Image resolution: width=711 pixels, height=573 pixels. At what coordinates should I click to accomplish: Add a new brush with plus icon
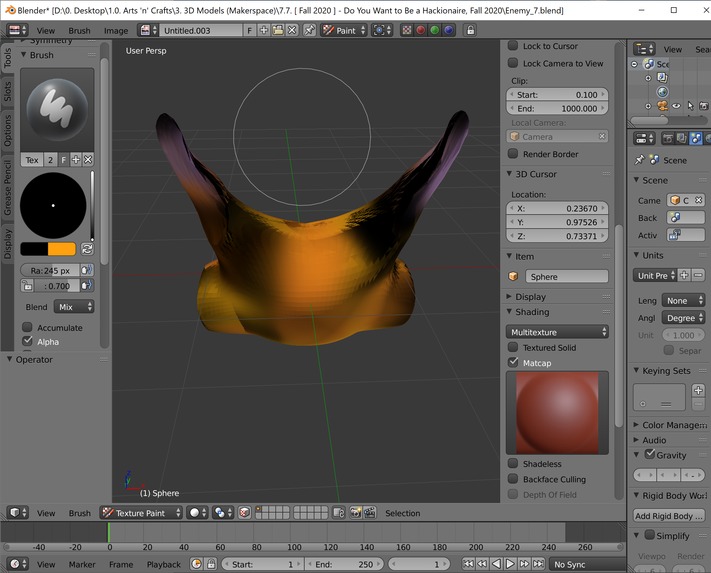(75, 160)
